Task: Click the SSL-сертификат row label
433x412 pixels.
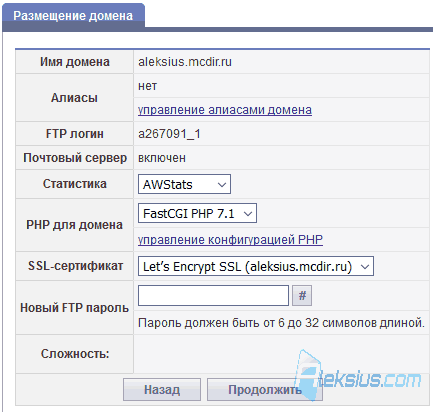Action: coord(75,266)
